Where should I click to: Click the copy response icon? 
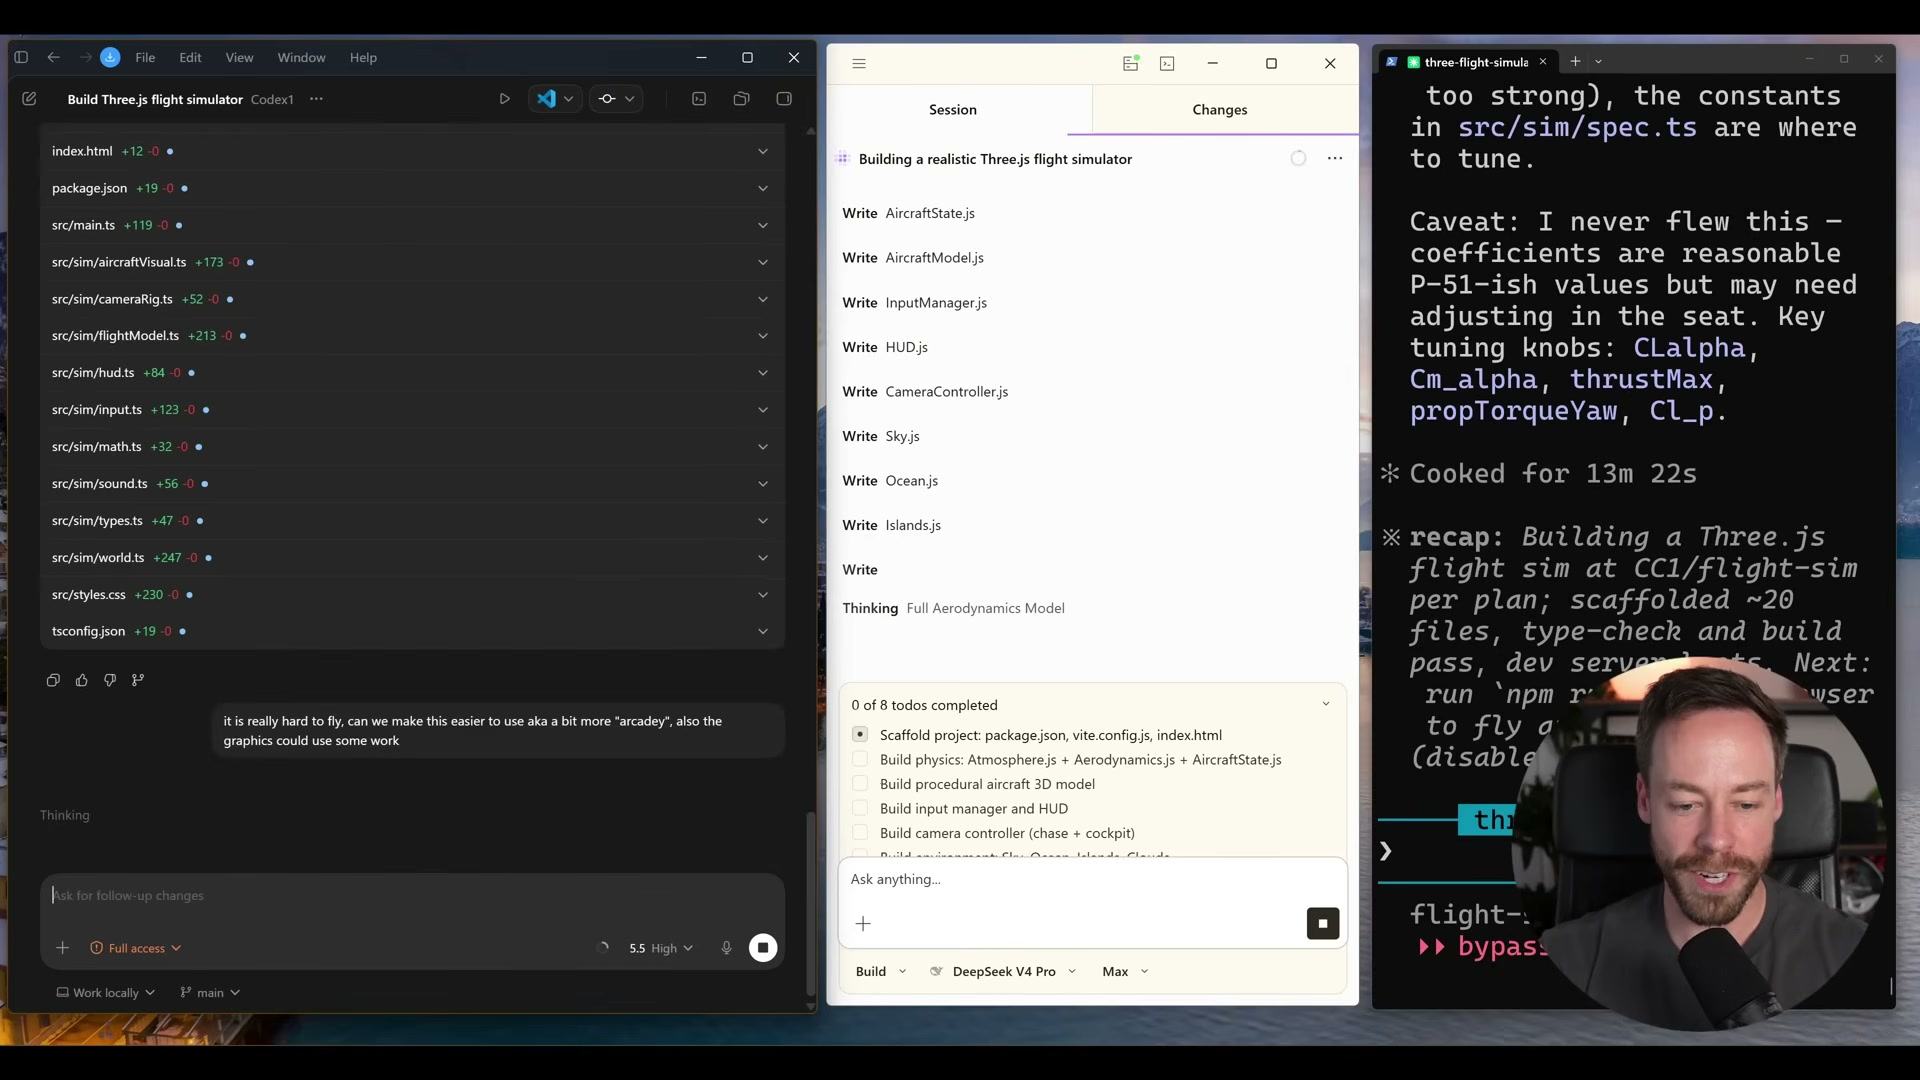click(x=53, y=680)
